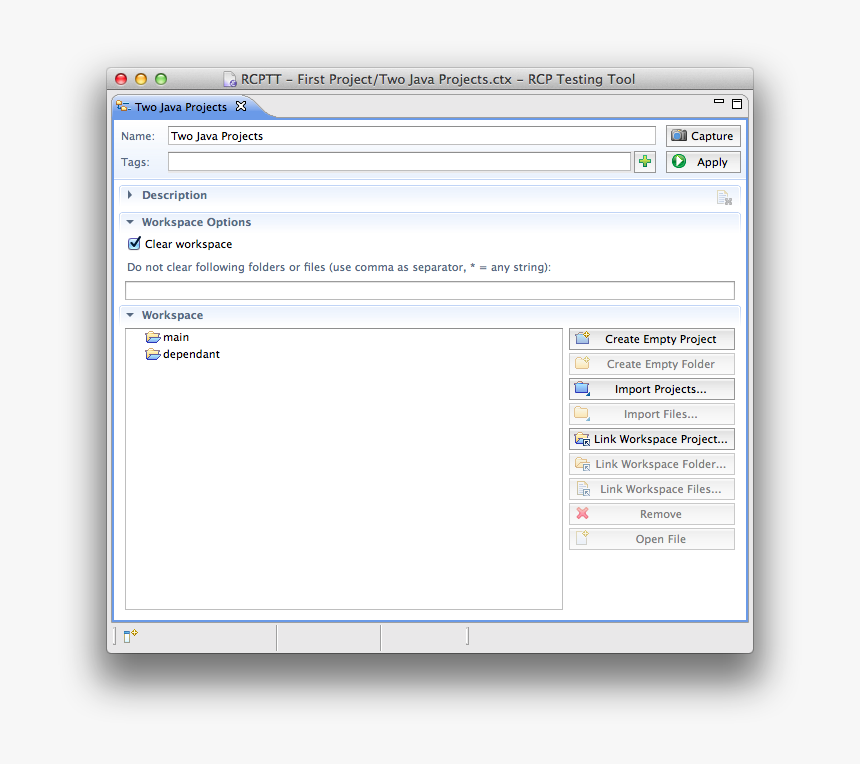Select the dependant project folder
Viewport: 860px width, 764px height.
click(x=190, y=354)
